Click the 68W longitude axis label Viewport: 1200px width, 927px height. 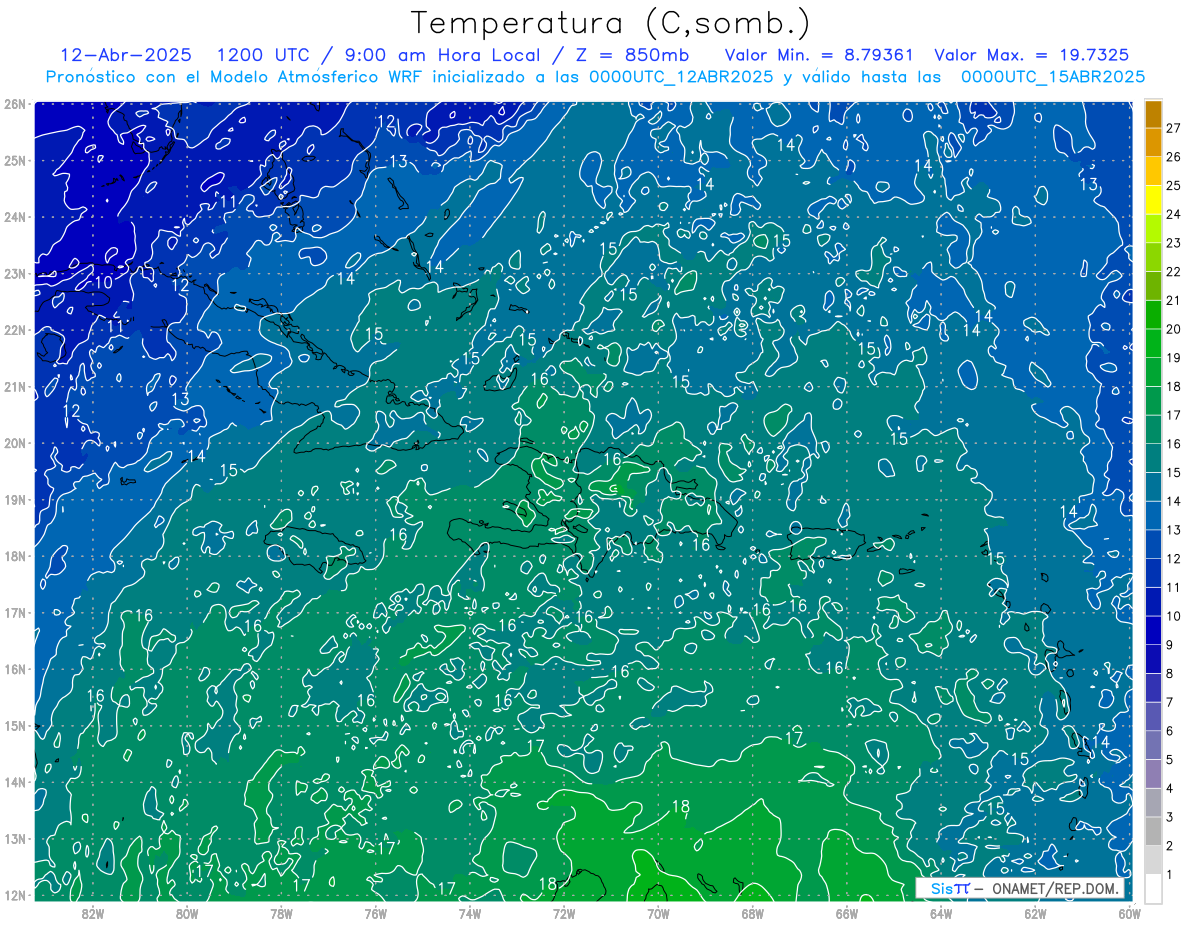pyautogui.click(x=752, y=913)
